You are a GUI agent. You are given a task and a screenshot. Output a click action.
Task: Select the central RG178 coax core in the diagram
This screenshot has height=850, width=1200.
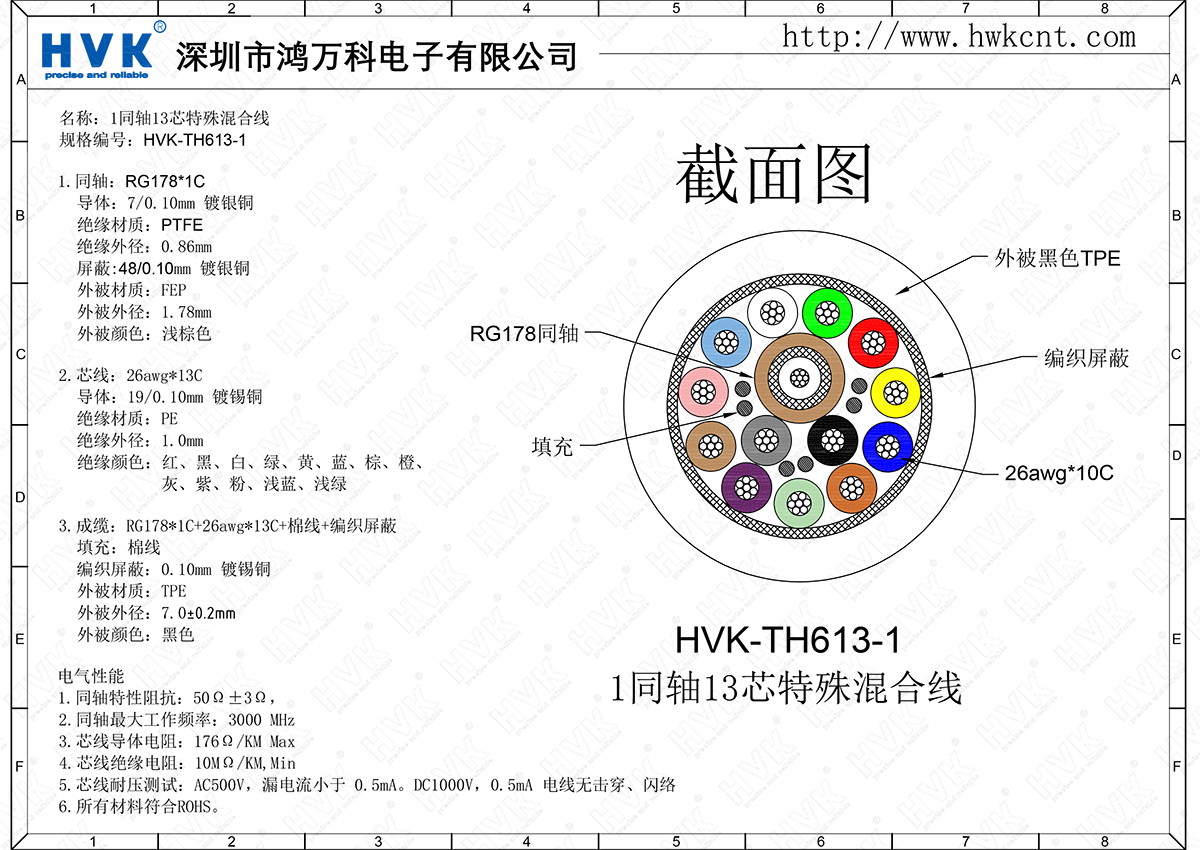click(x=801, y=379)
